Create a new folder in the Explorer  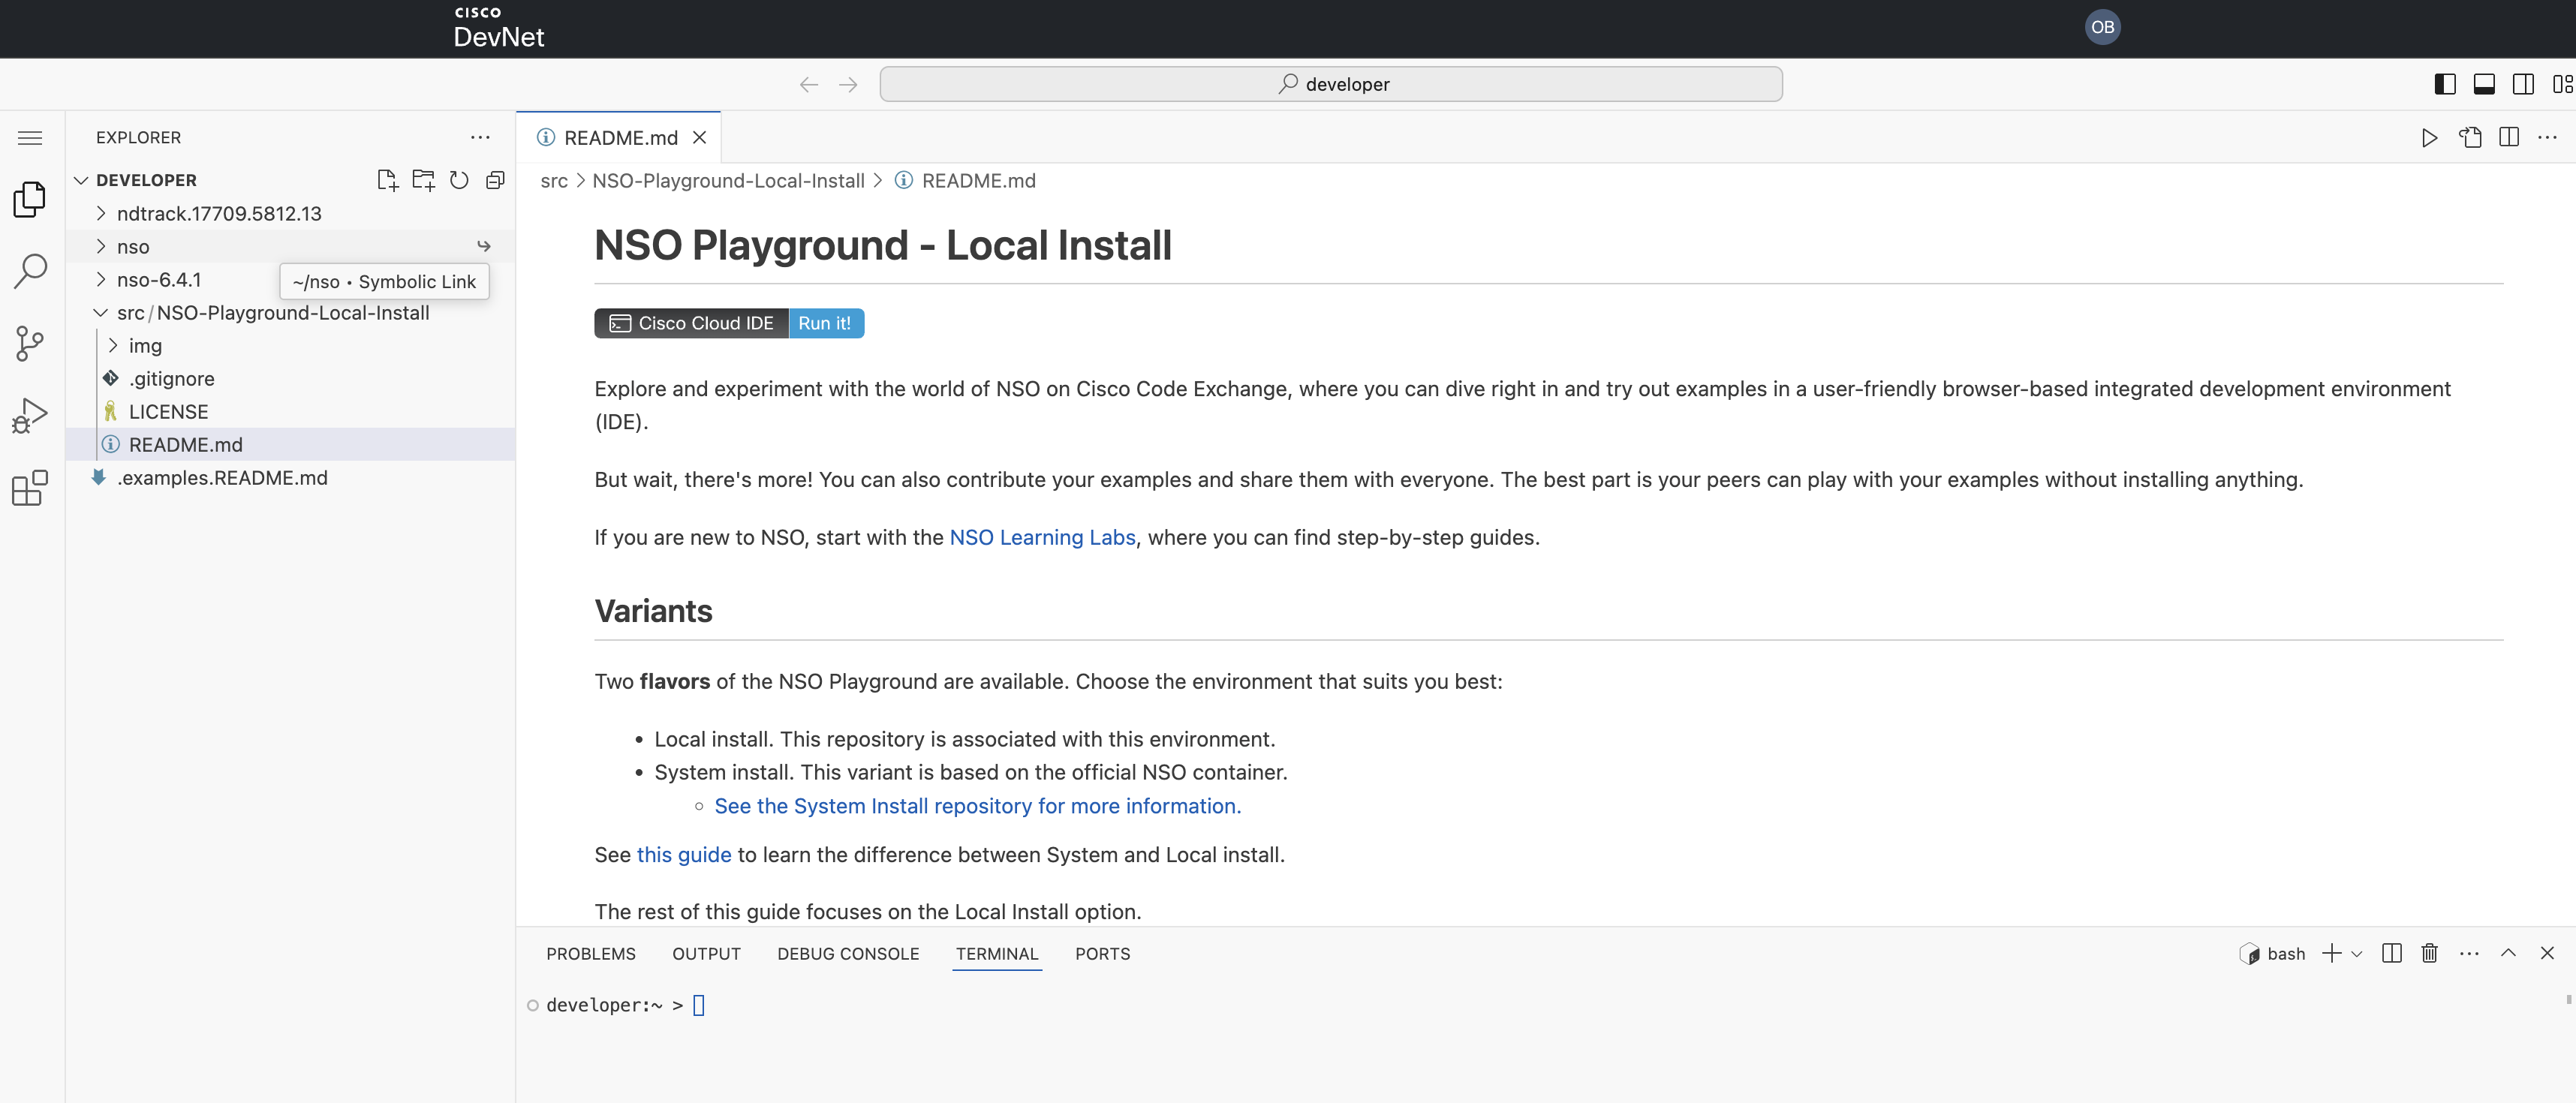coord(423,180)
